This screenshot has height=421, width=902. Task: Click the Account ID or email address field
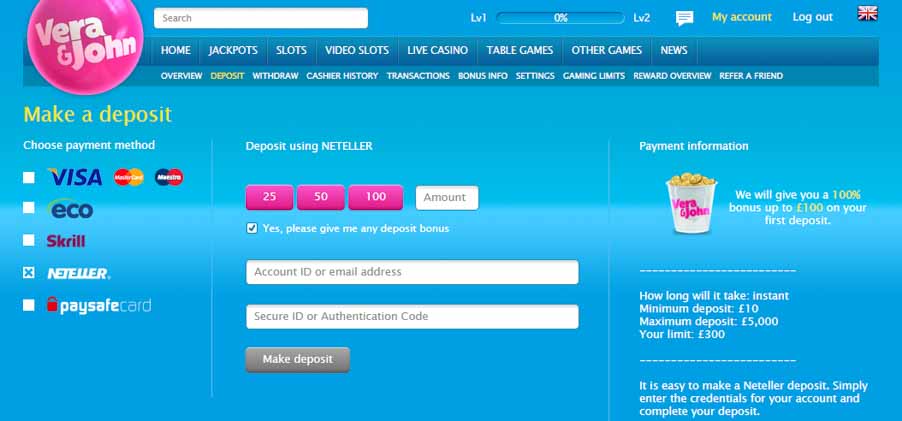click(412, 272)
